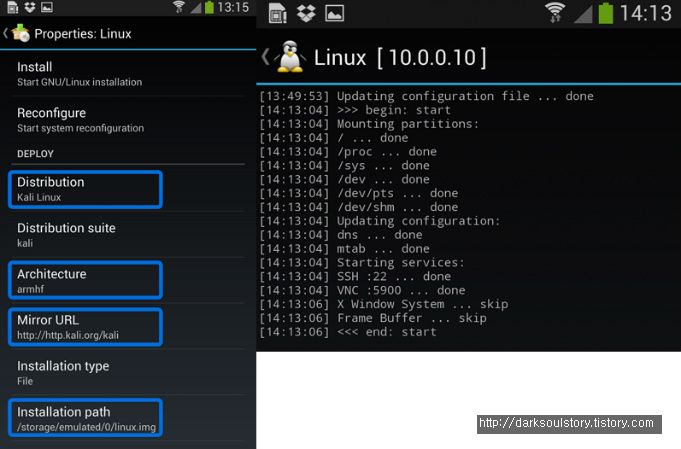This screenshot has width=681, height=449.
Task: Select log line 'dns ... done'
Action: coord(380,235)
